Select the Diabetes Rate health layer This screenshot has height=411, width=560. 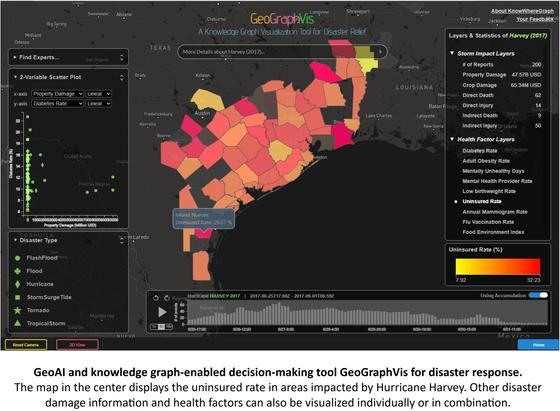click(479, 151)
